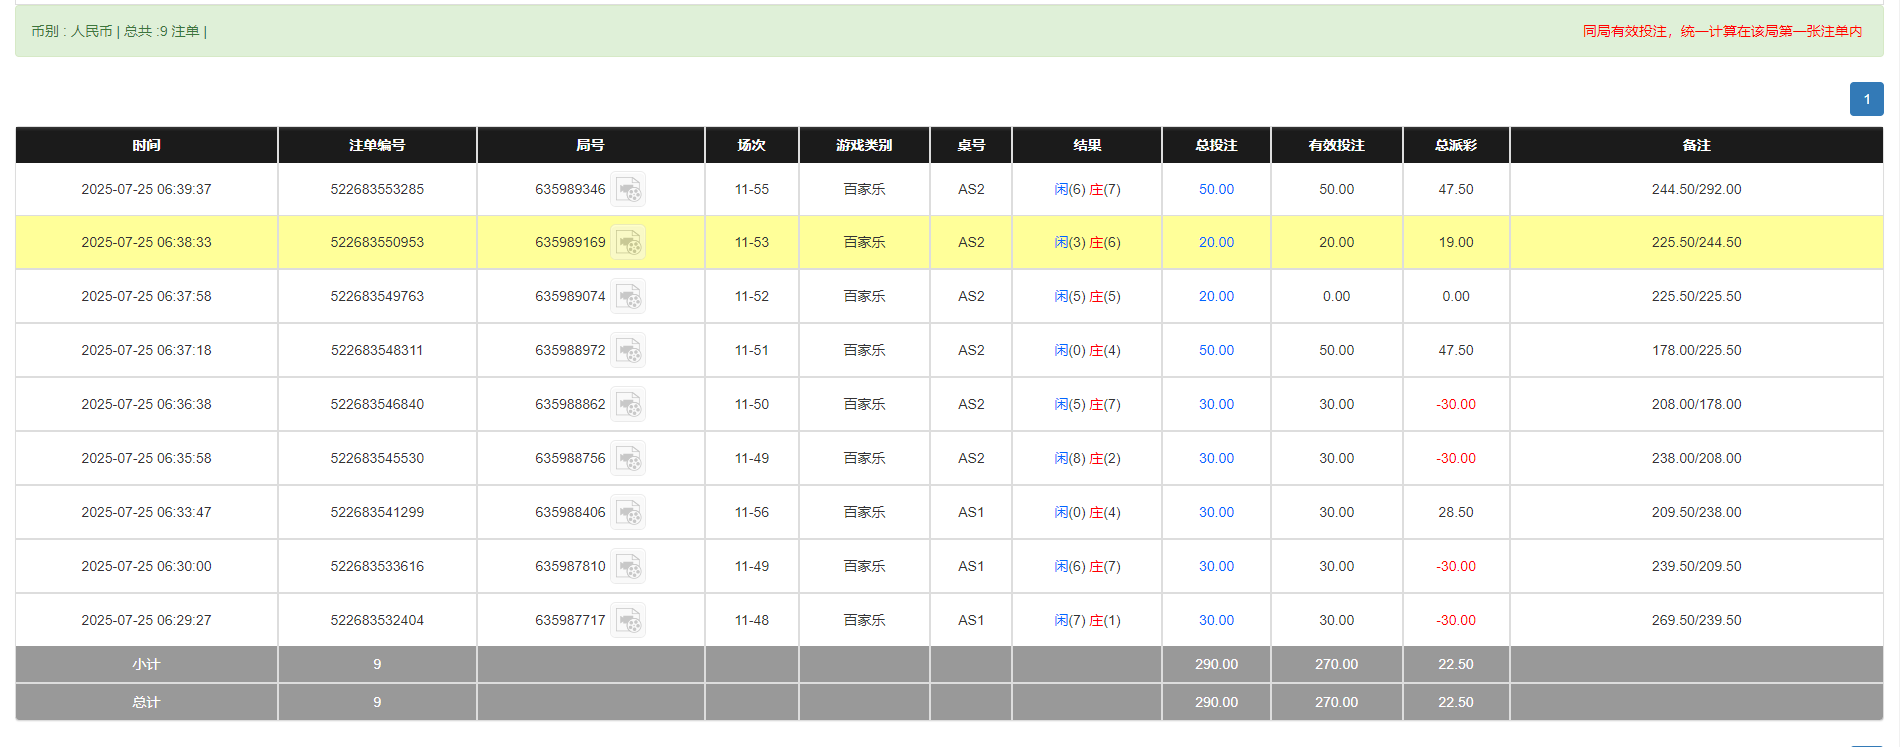Open replay icon for round 635987717
Image resolution: width=1900 pixels, height=747 pixels.
click(x=628, y=621)
